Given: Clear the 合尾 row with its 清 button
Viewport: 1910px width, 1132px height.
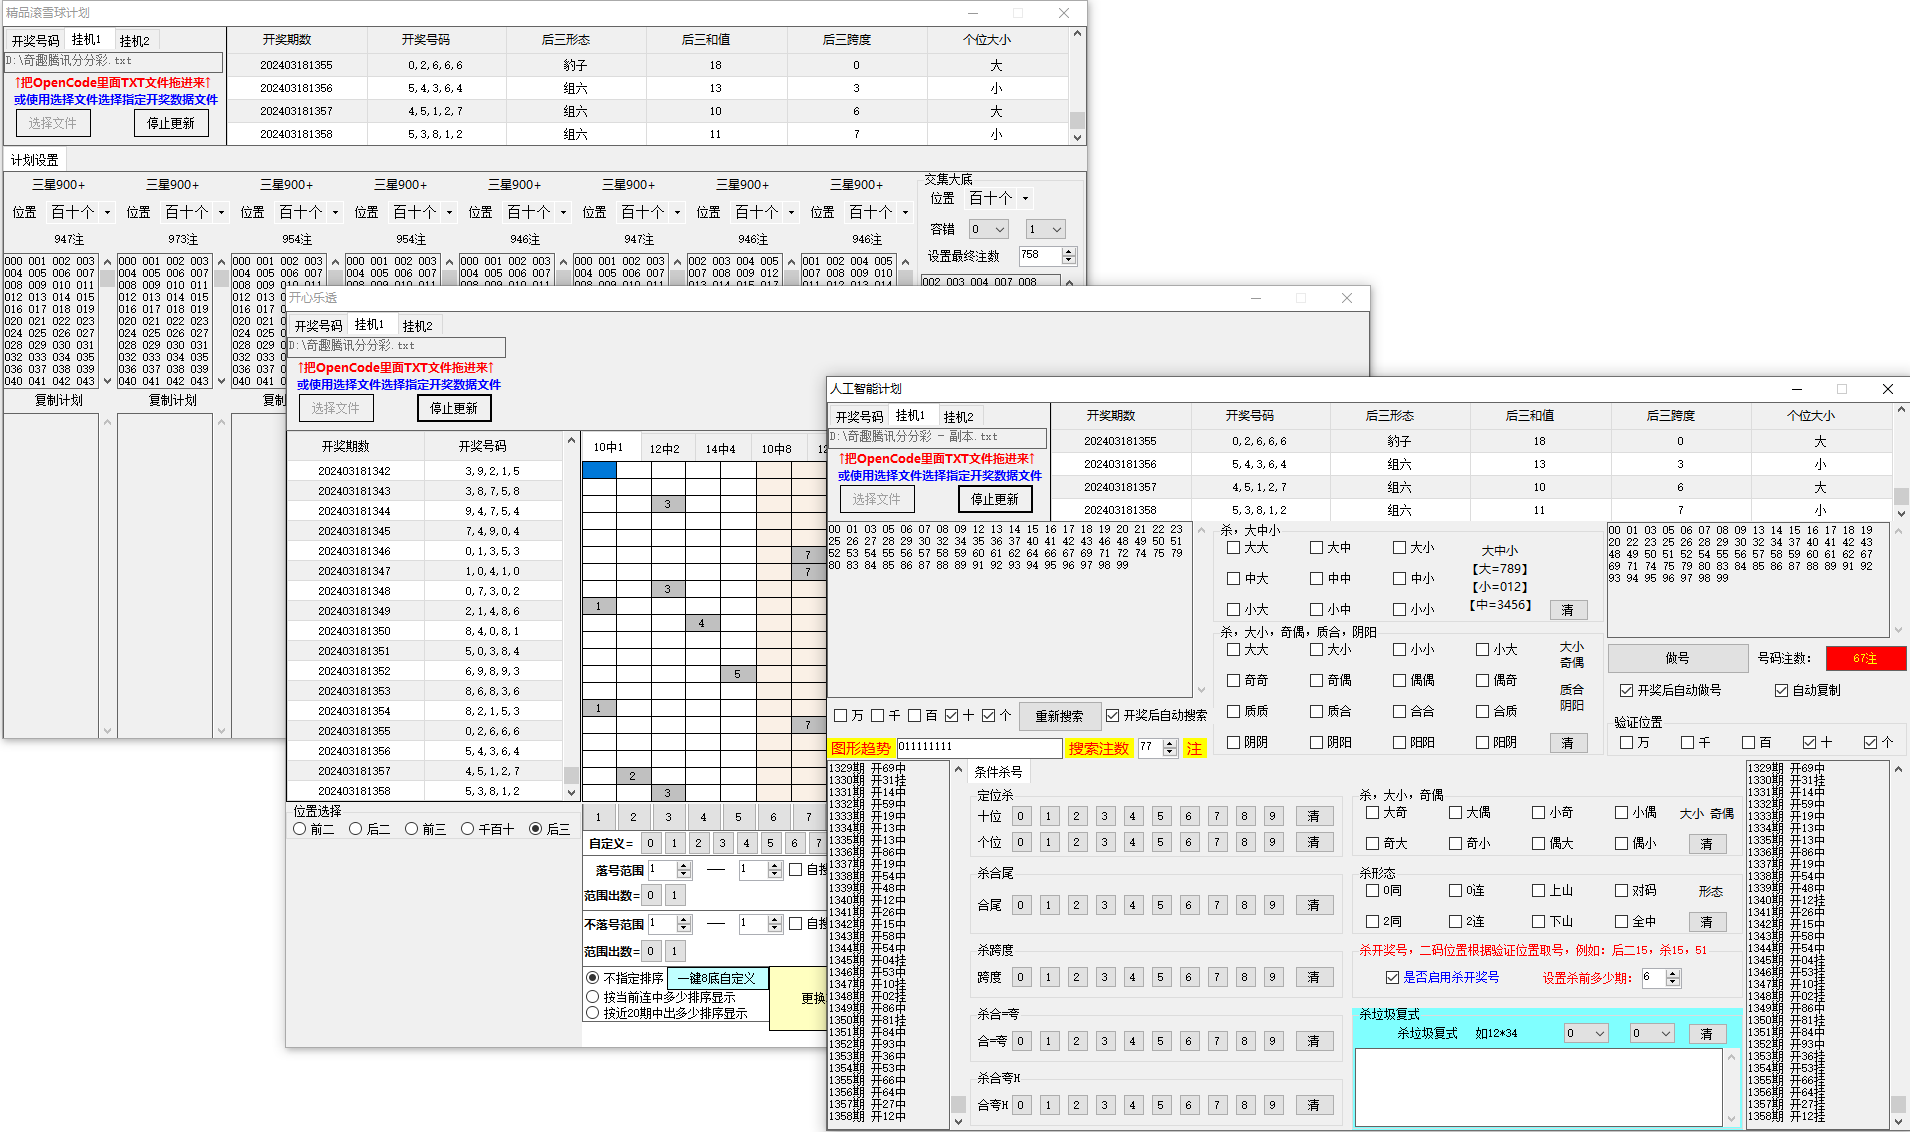Looking at the screenshot, I should 1313,905.
